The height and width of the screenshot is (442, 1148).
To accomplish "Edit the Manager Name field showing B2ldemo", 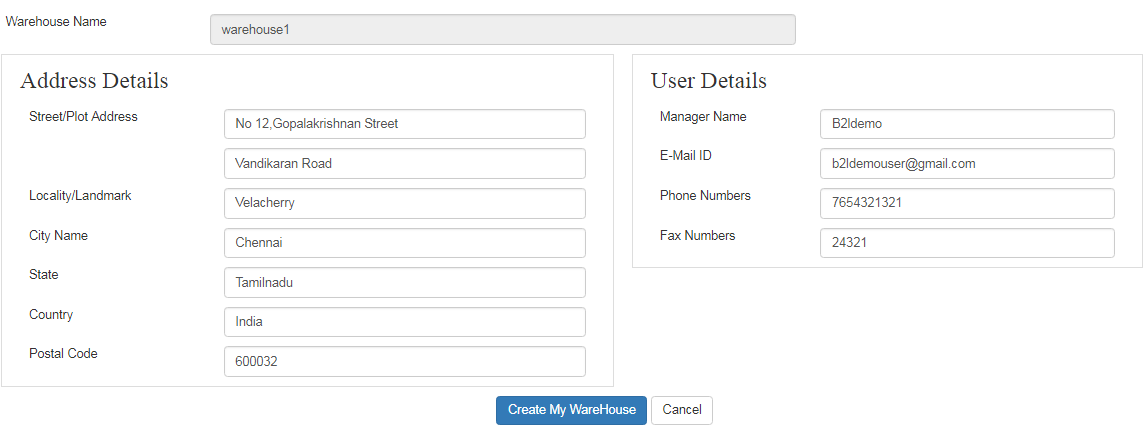I will [966, 124].
